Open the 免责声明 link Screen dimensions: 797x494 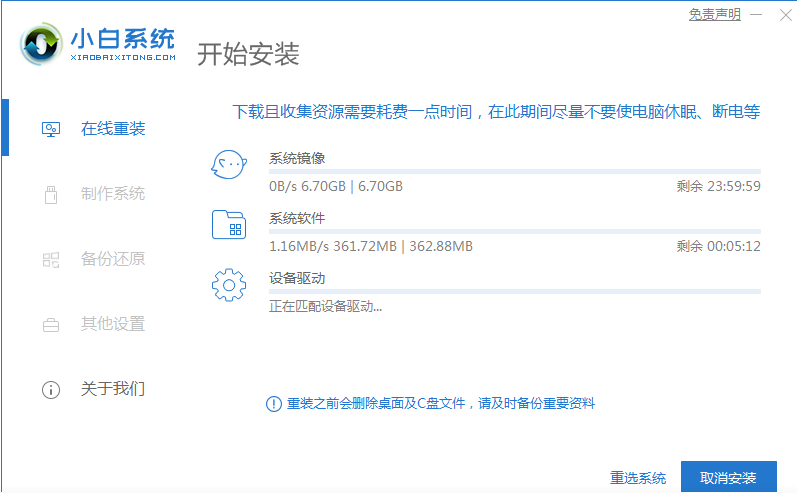pos(714,14)
